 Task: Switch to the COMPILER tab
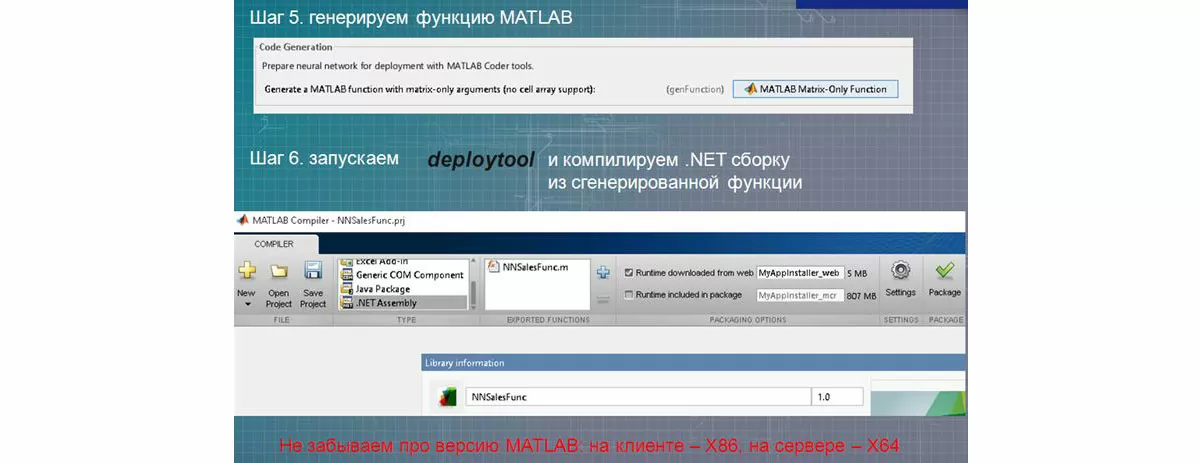click(x=274, y=243)
